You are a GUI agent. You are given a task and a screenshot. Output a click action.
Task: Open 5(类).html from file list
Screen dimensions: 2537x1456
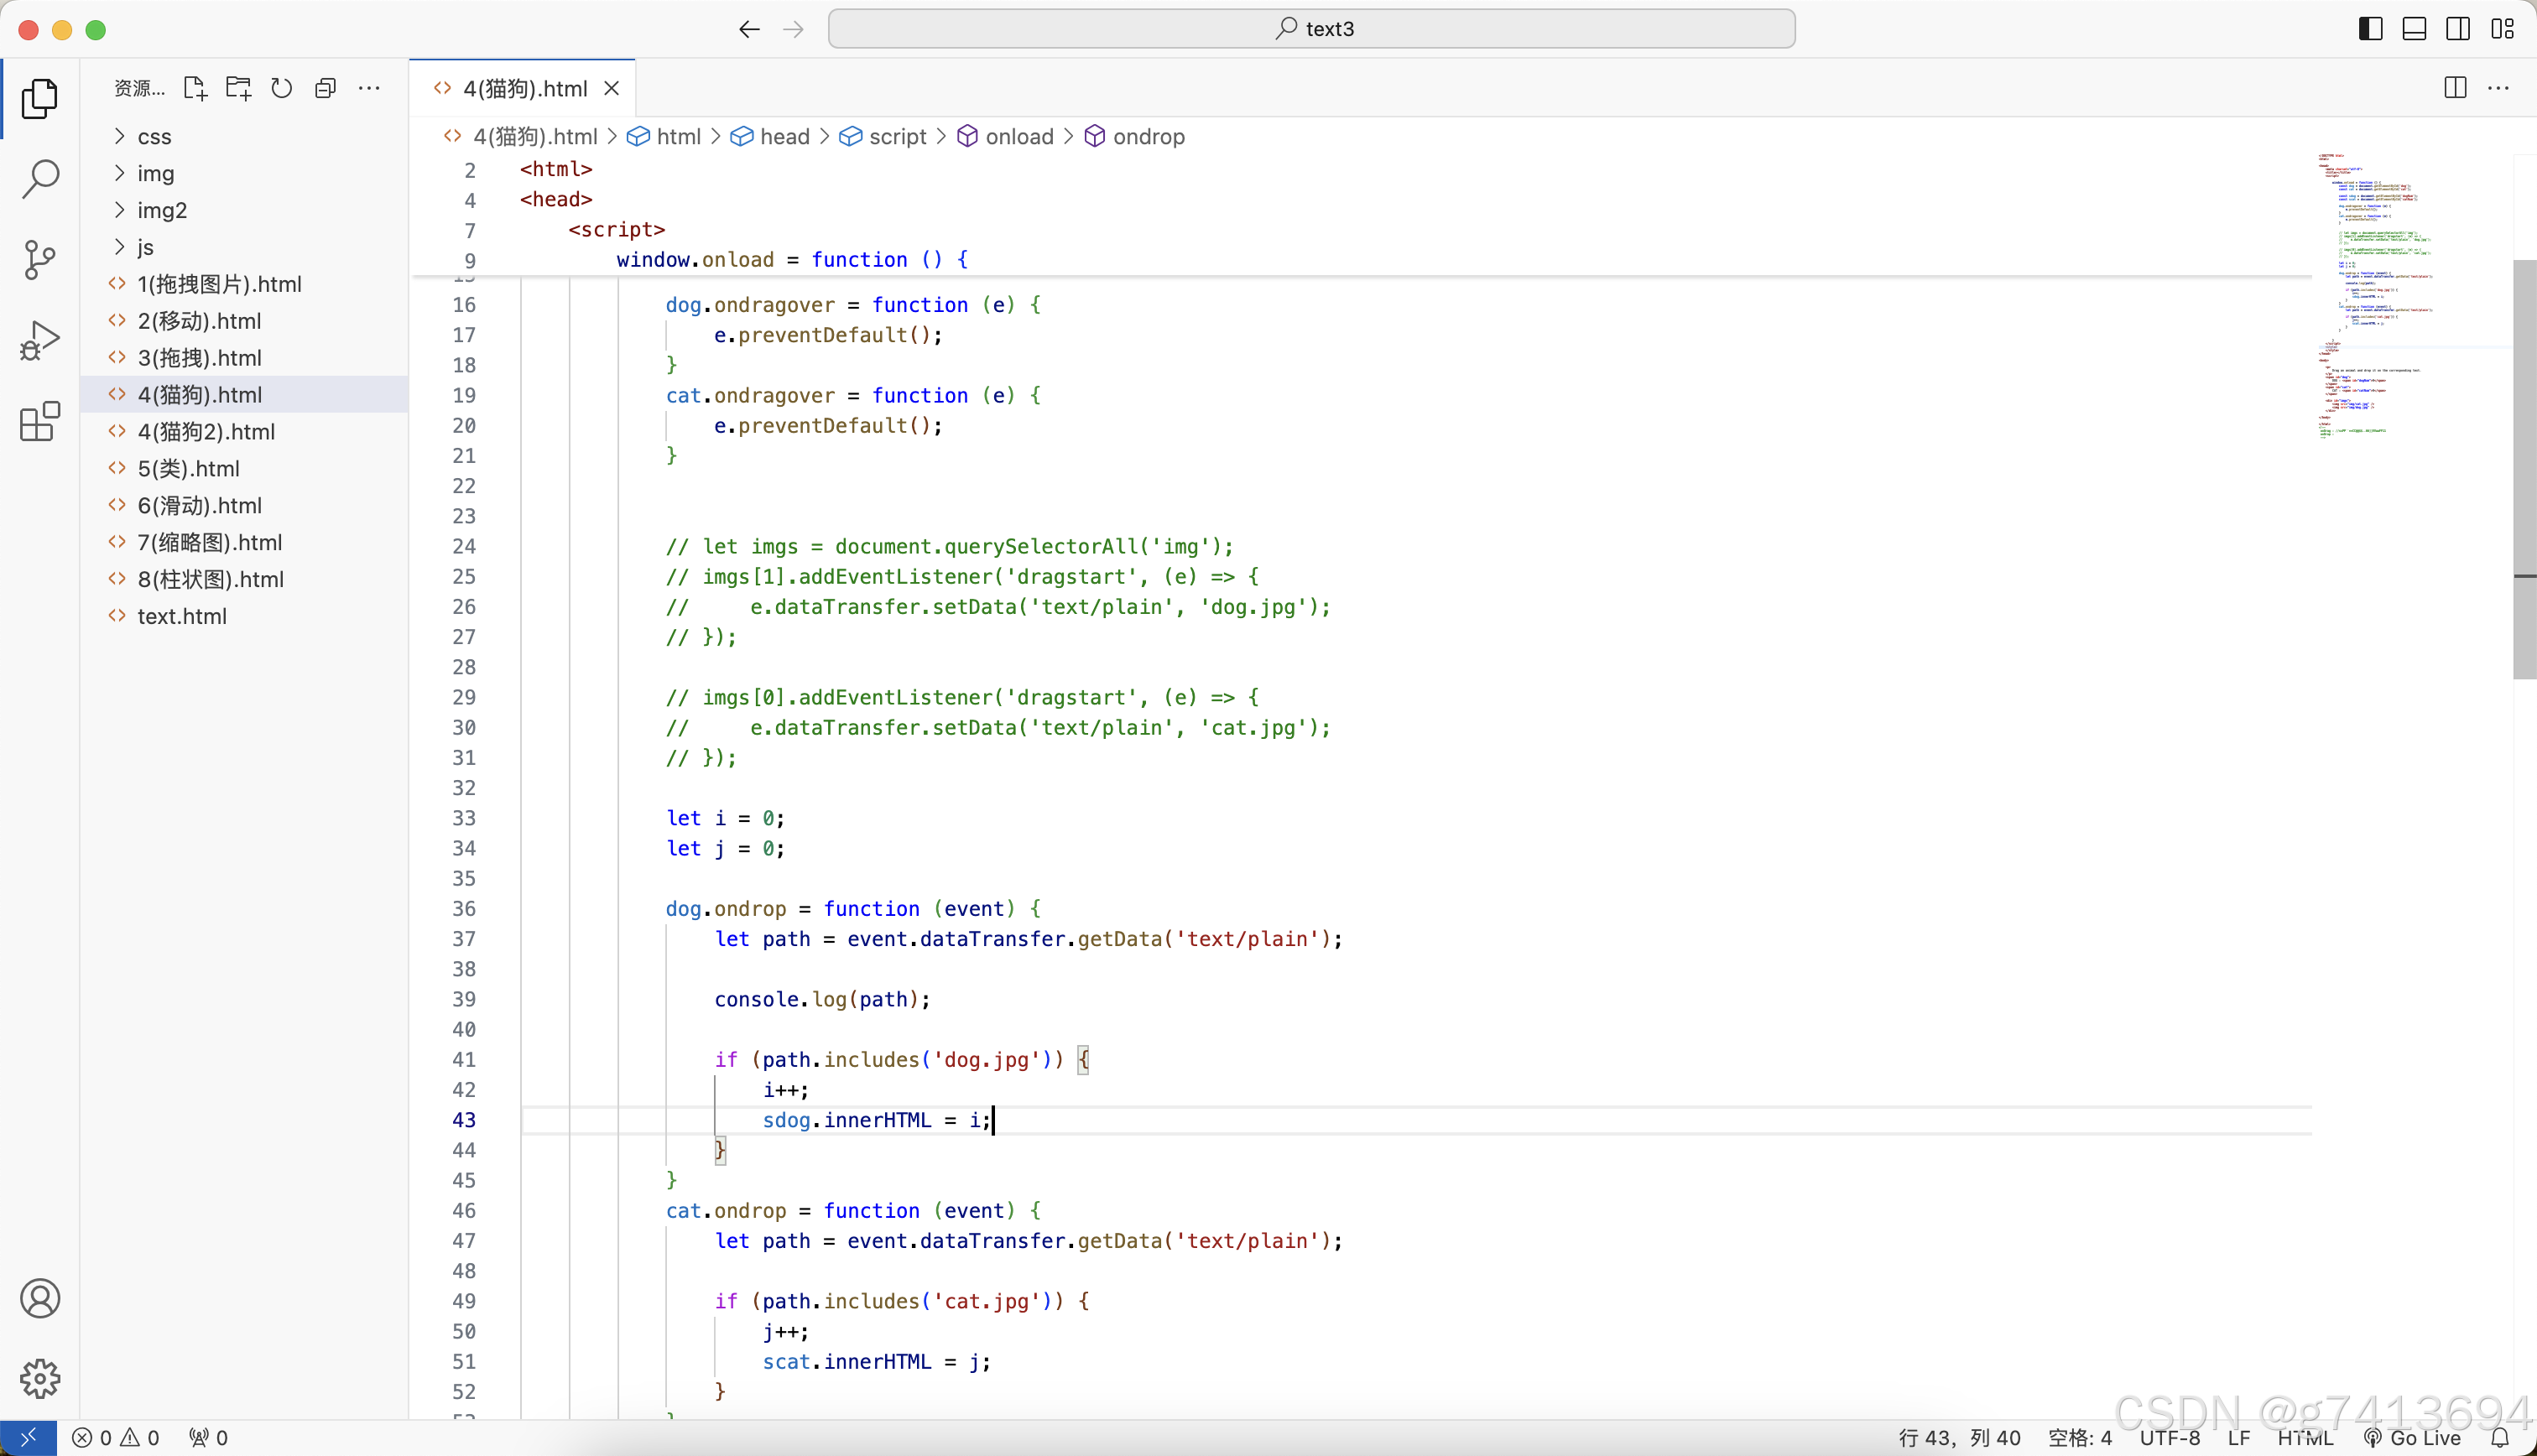click(x=188, y=468)
